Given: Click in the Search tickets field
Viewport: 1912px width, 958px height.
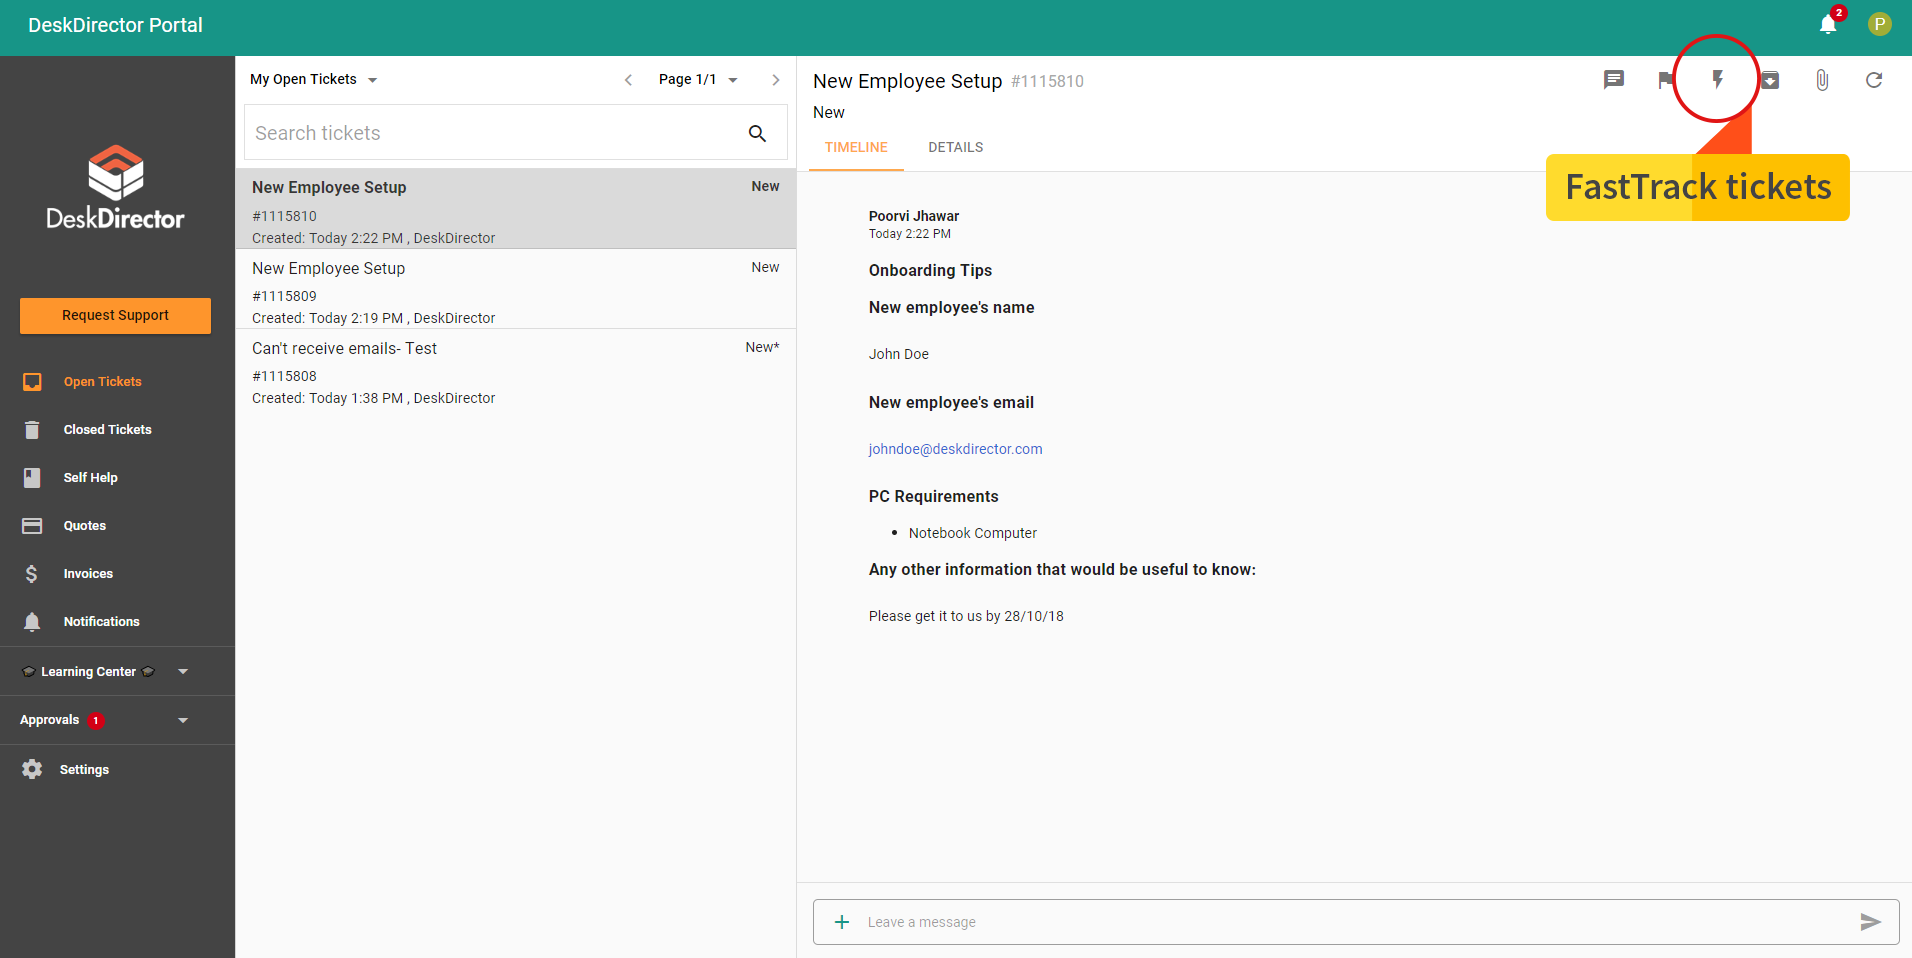Looking at the screenshot, I should [x=516, y=133].
